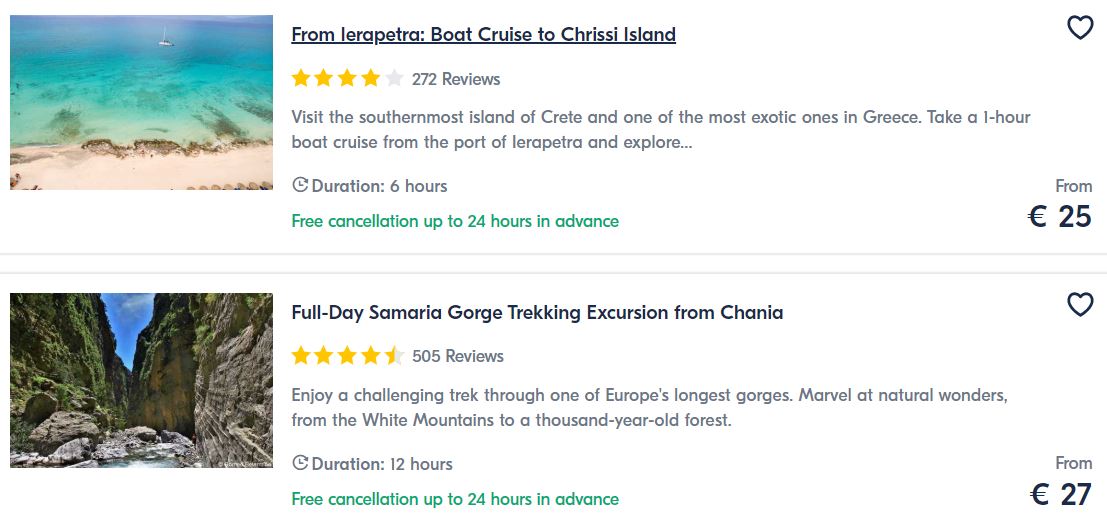Click the Chrissi Island cruise description text
Image resolution: width=1107 pixels, height=522 pixels.
click(660, 130)
